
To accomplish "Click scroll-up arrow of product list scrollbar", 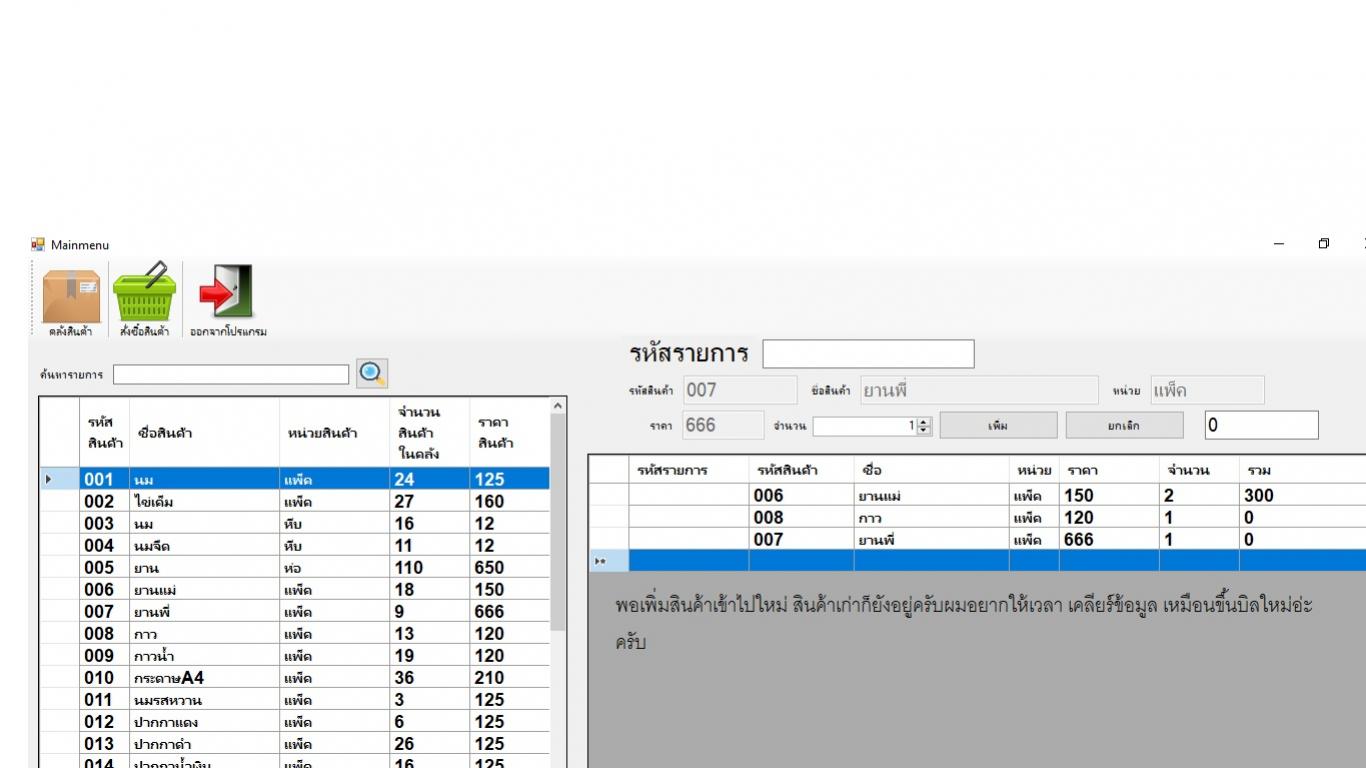I will 558,406.
